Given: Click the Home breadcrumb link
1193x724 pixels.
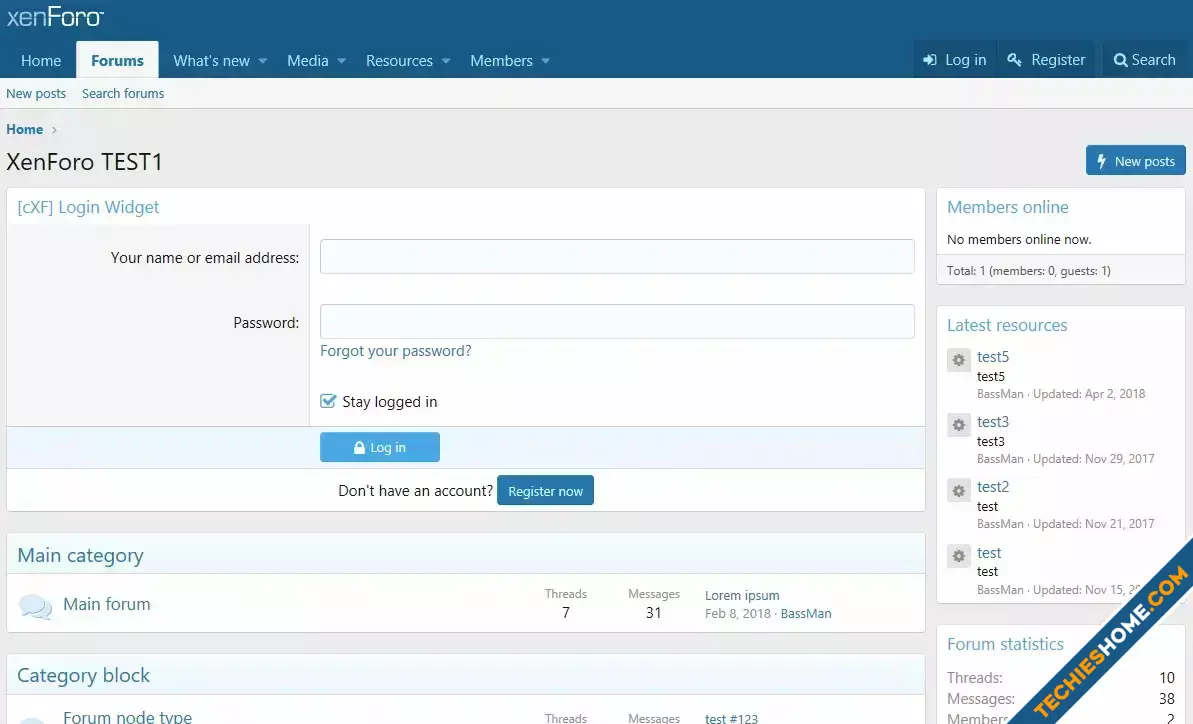Looking at the screenshot, I should pyautogui.click(x=24, y=129).
